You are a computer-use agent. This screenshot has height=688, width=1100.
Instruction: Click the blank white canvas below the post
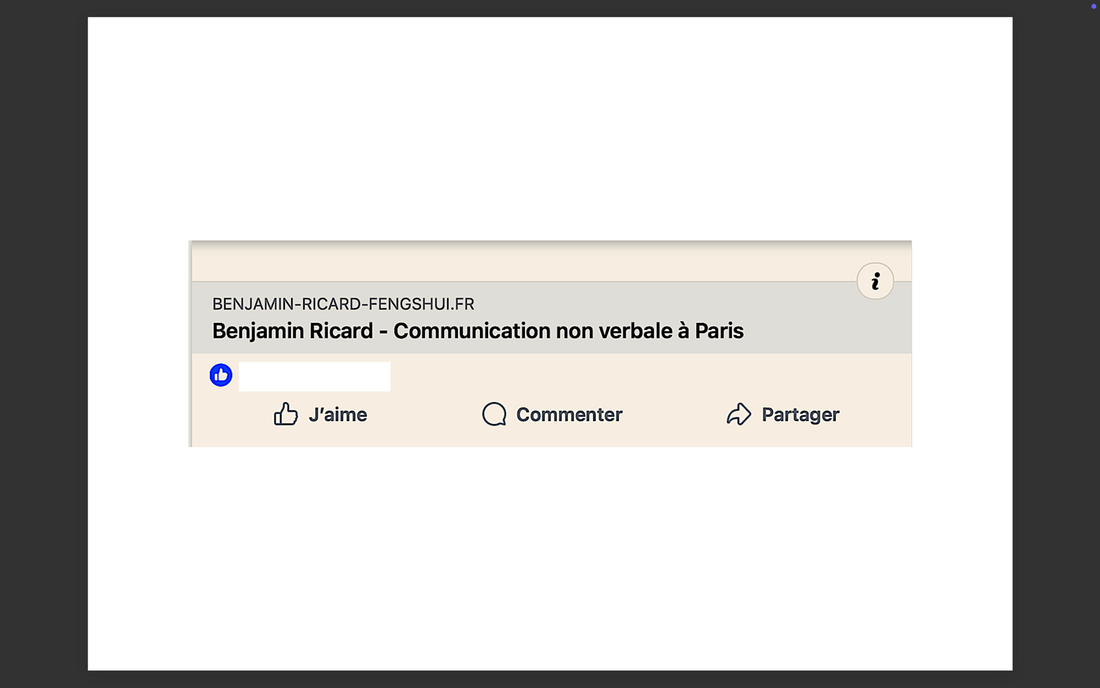pyautogui.click(x=550, y=560)
